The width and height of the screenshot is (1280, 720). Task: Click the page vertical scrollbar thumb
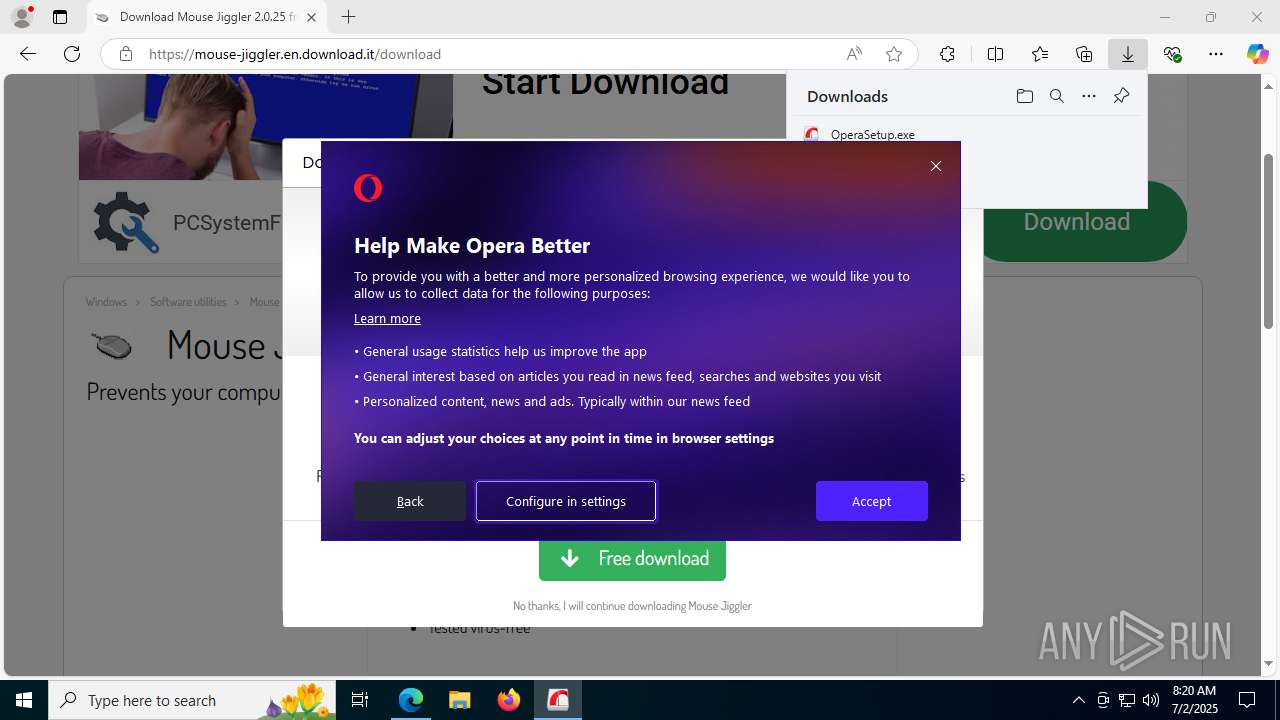click(x=1268, y=241)
